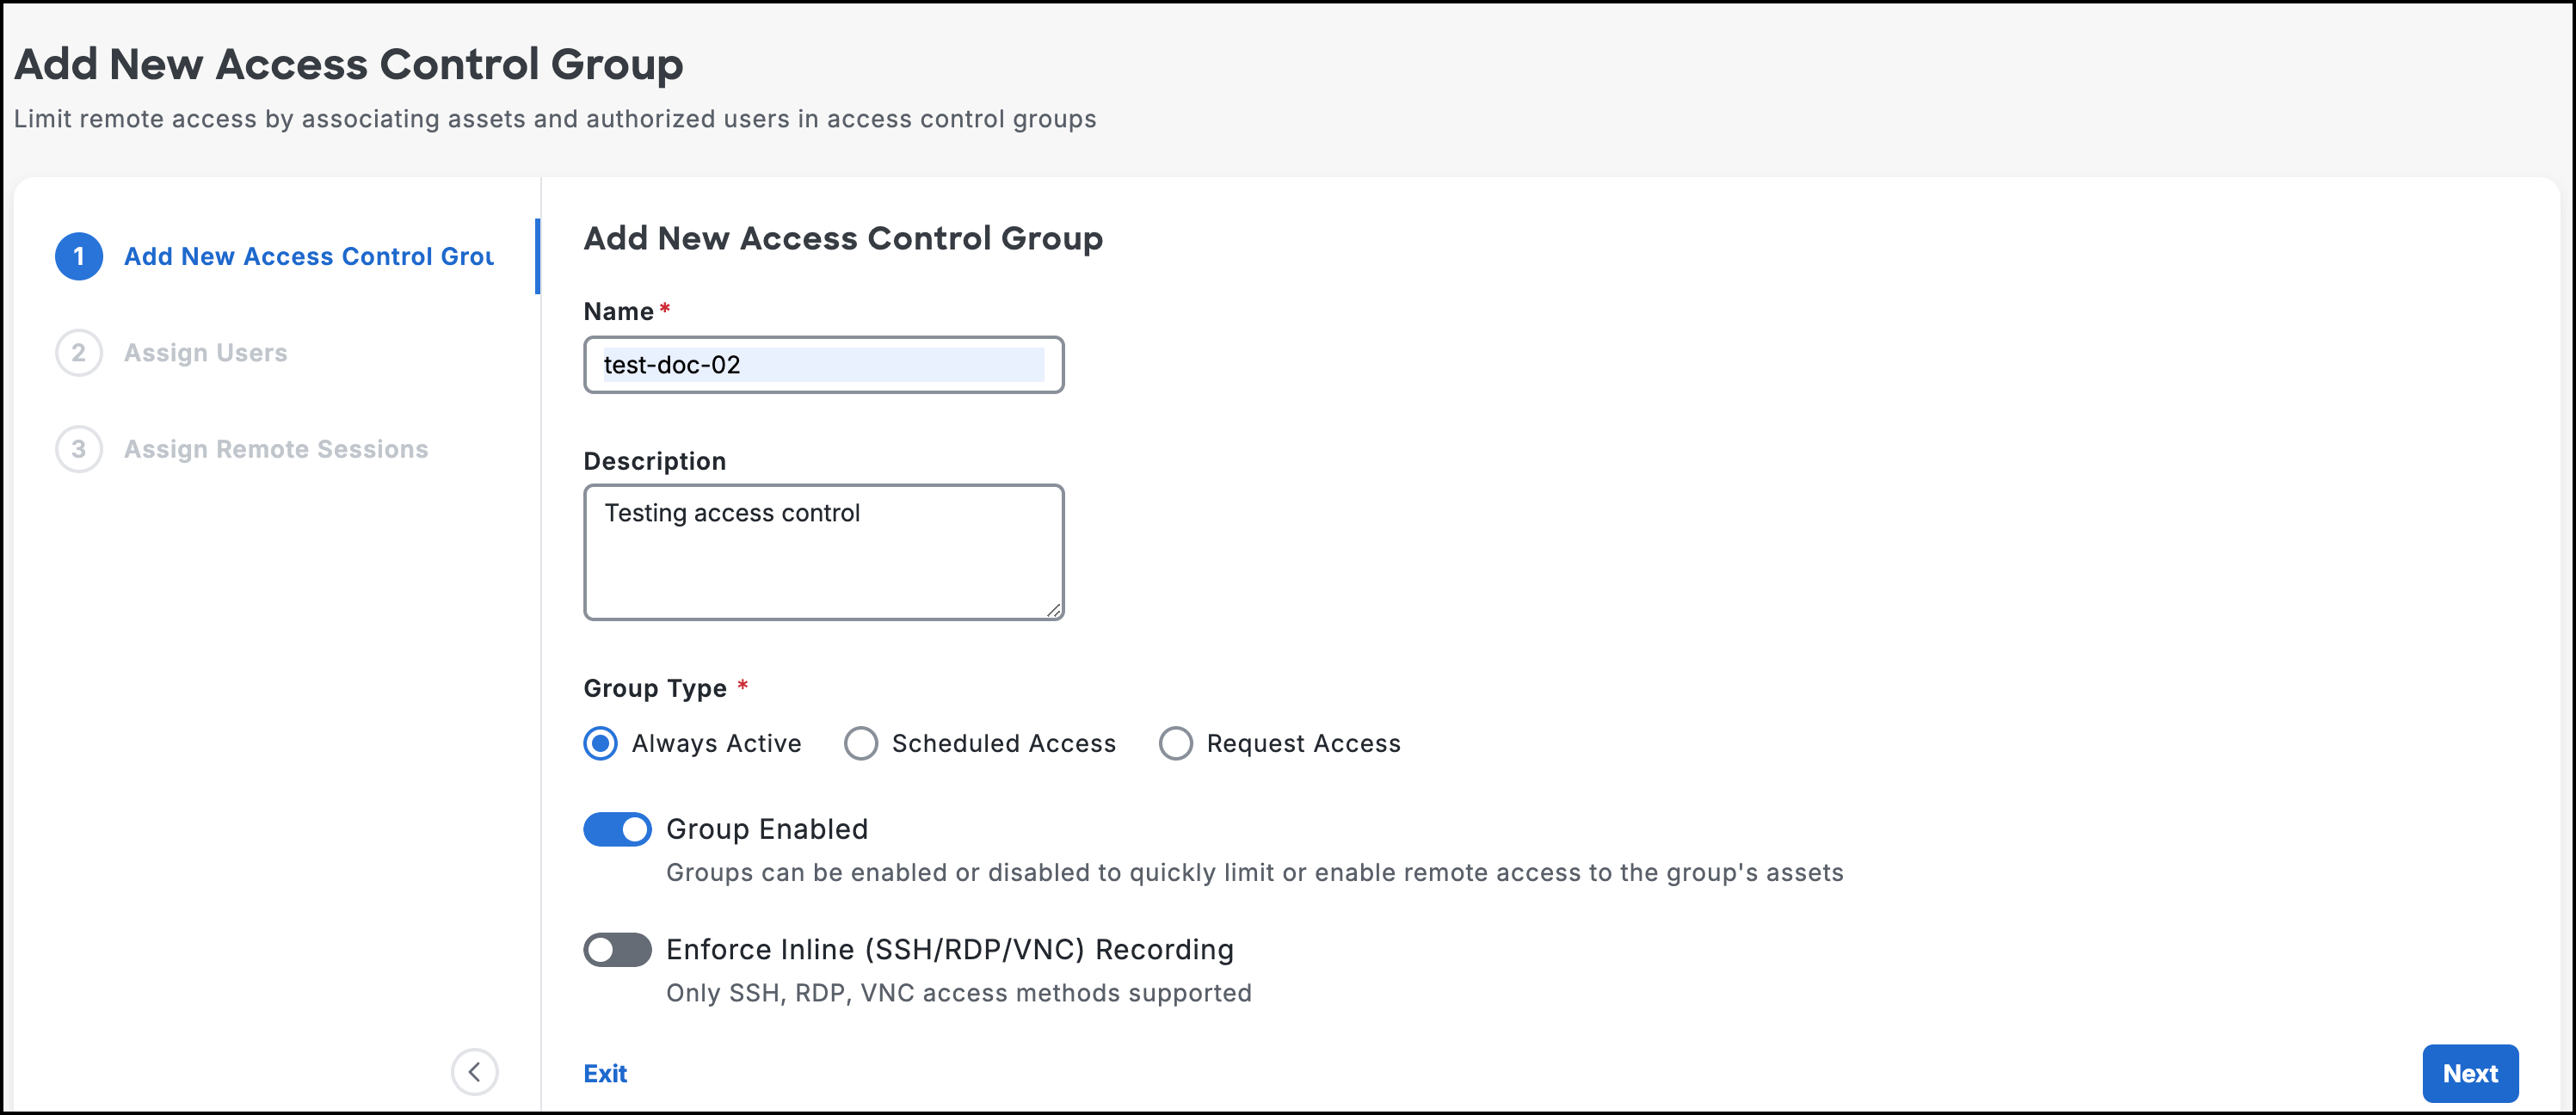Select the Request Access radio button
Image resolution: width=2576 pixels, height=1115 pixels.
(x=1176, y=743)
